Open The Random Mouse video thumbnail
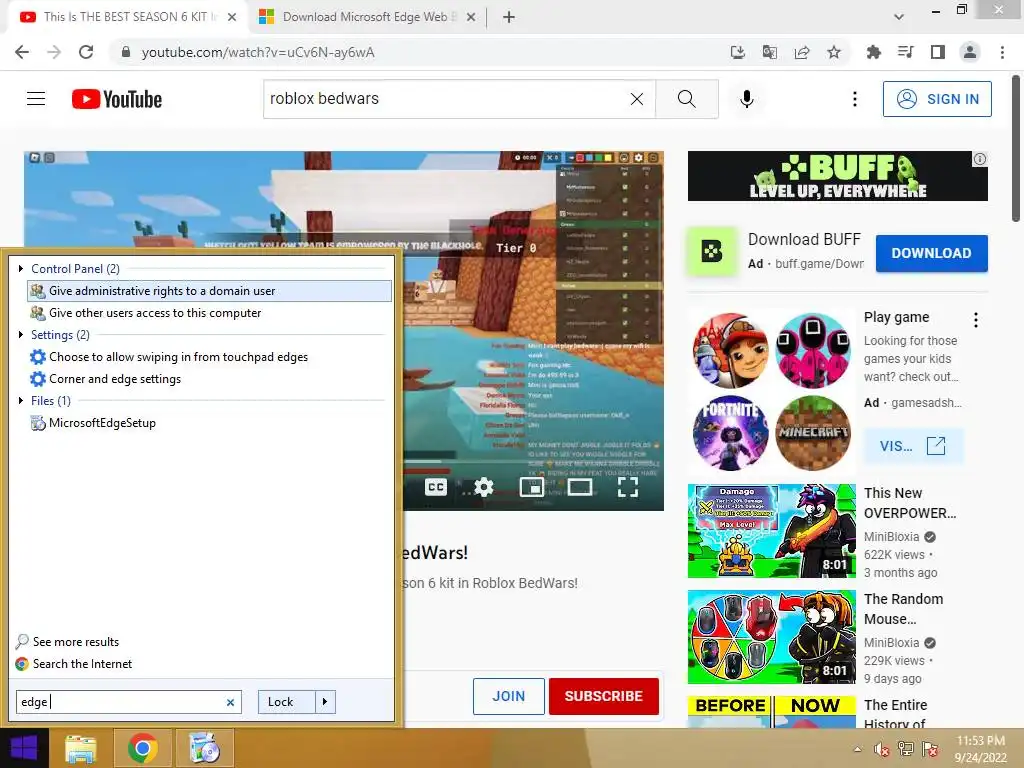This screenshot has height=768, width=1024. pos(771,637)
